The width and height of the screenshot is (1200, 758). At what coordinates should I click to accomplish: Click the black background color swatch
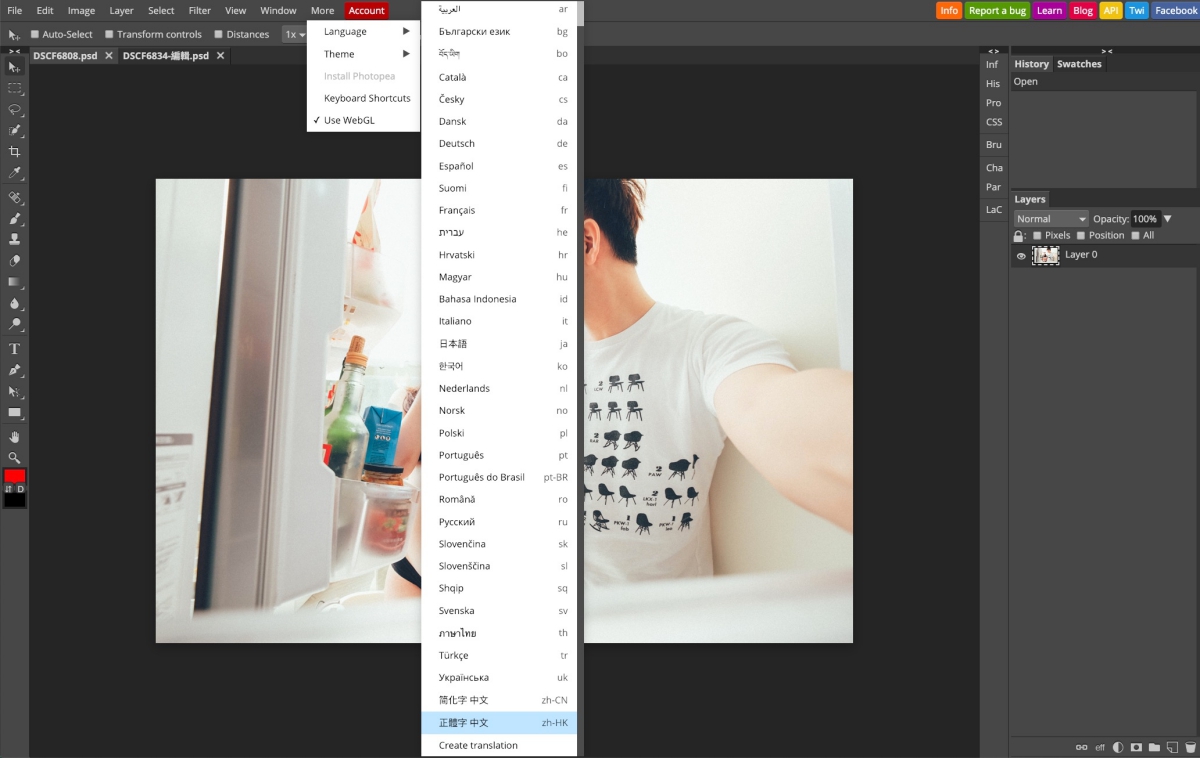point(14,500)
